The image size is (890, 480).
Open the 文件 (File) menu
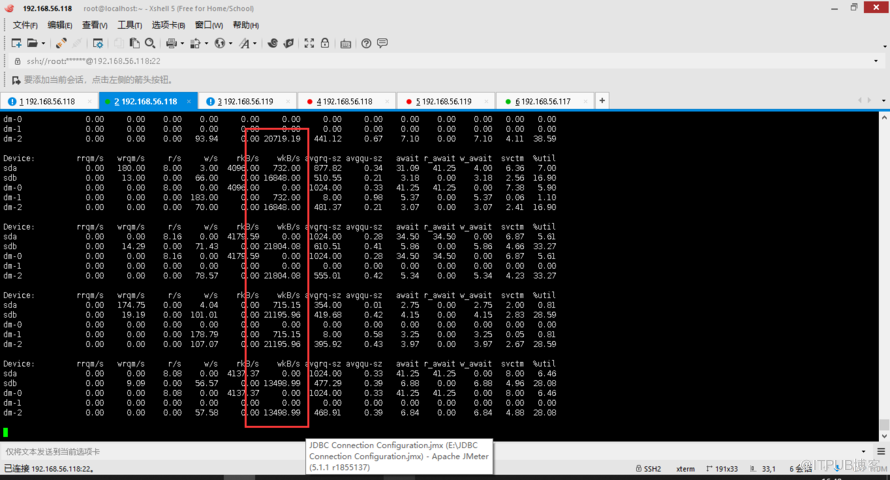coord(25,25)
